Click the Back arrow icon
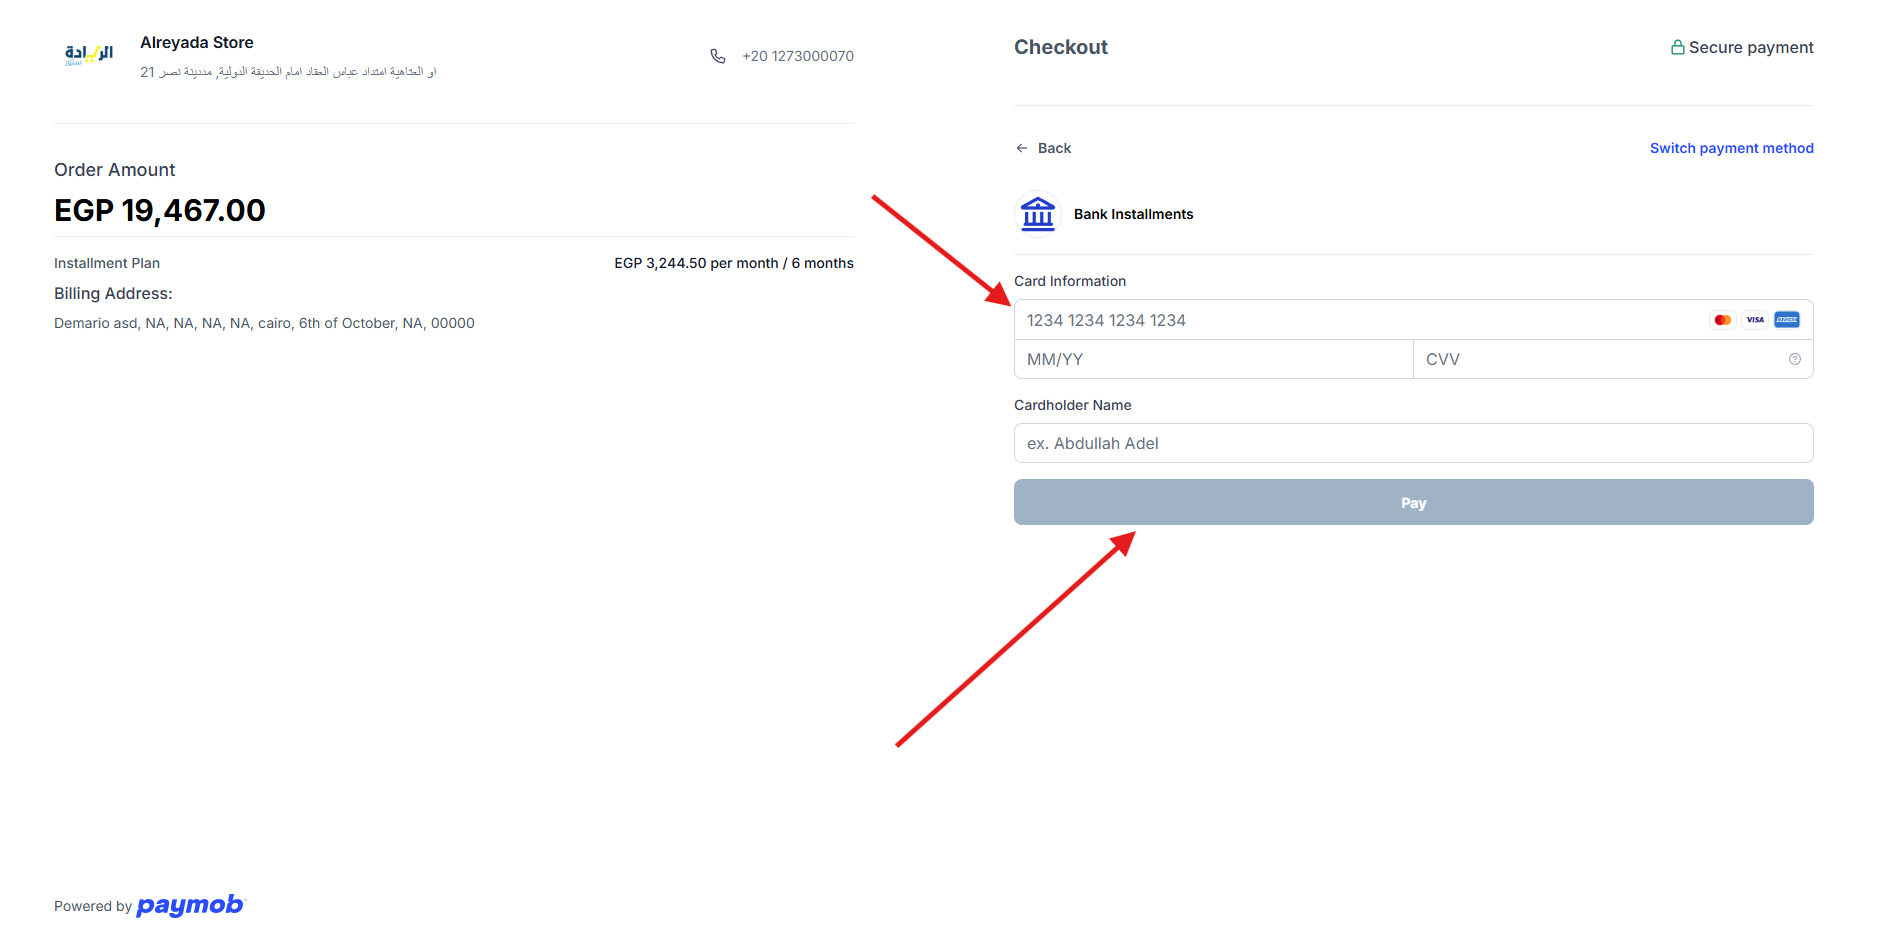Viewport: 1892px width, 926px height. point(1021,148)
